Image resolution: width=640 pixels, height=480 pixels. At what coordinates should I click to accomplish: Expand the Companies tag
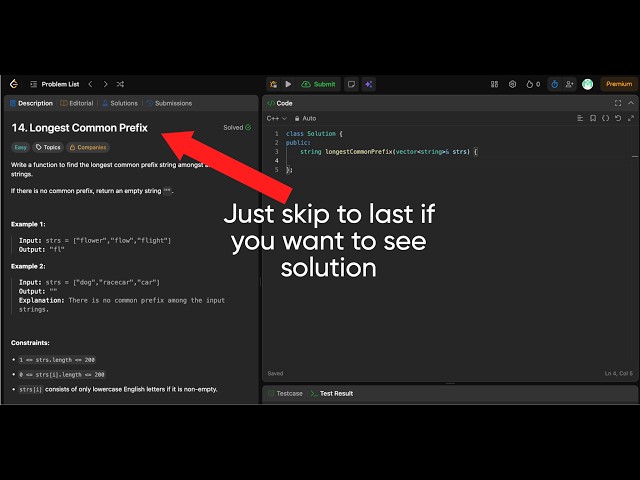tap(88, 147)
